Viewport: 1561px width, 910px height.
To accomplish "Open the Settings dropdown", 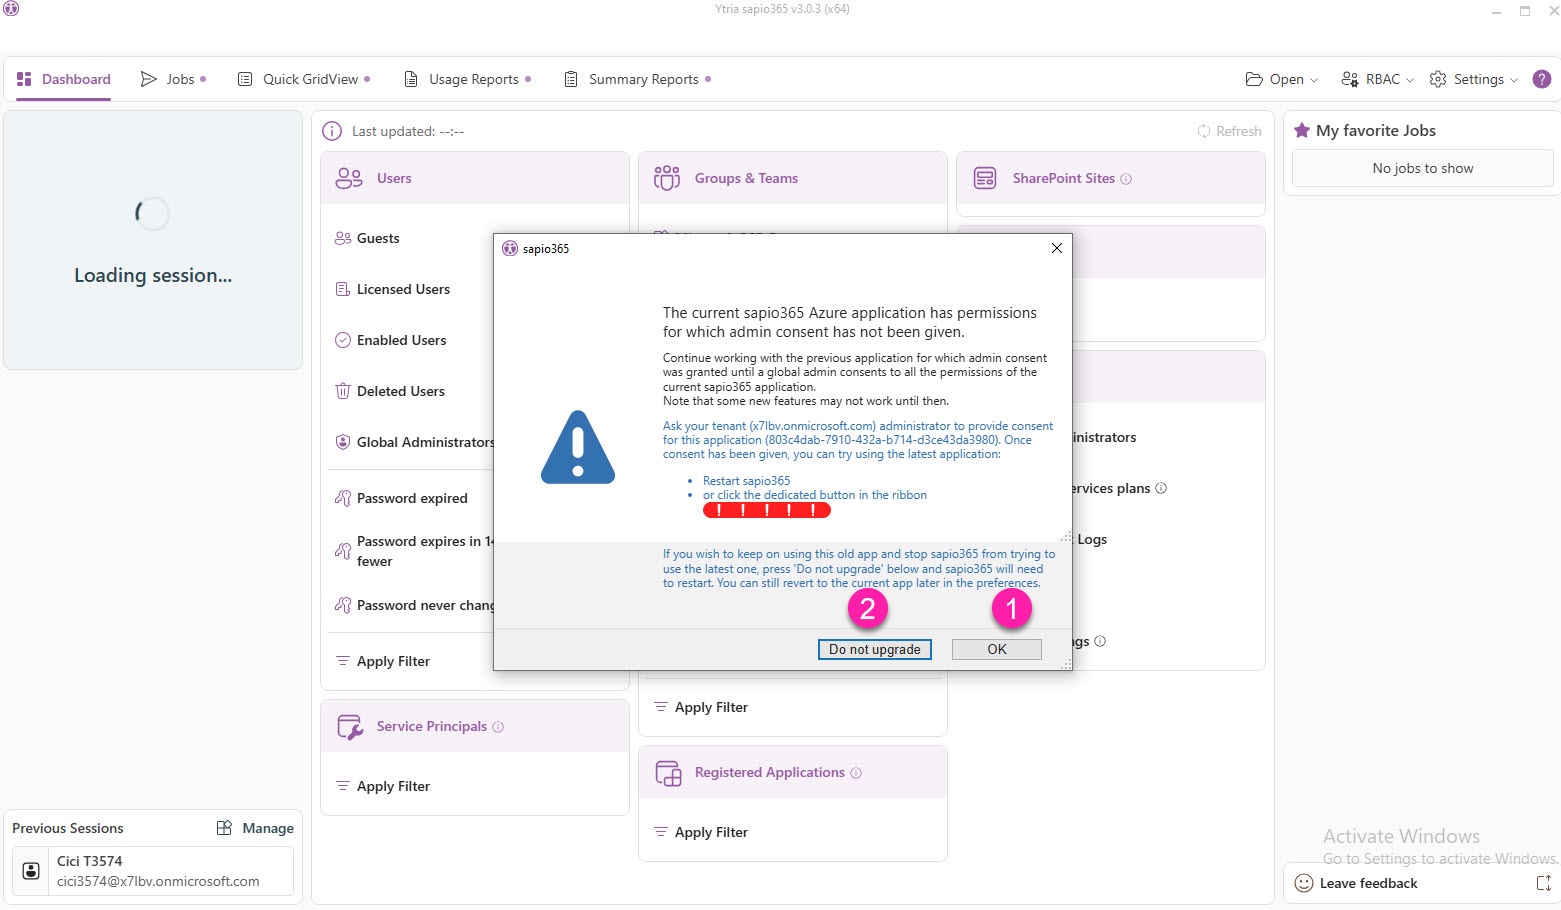I will pos(1473,79).
